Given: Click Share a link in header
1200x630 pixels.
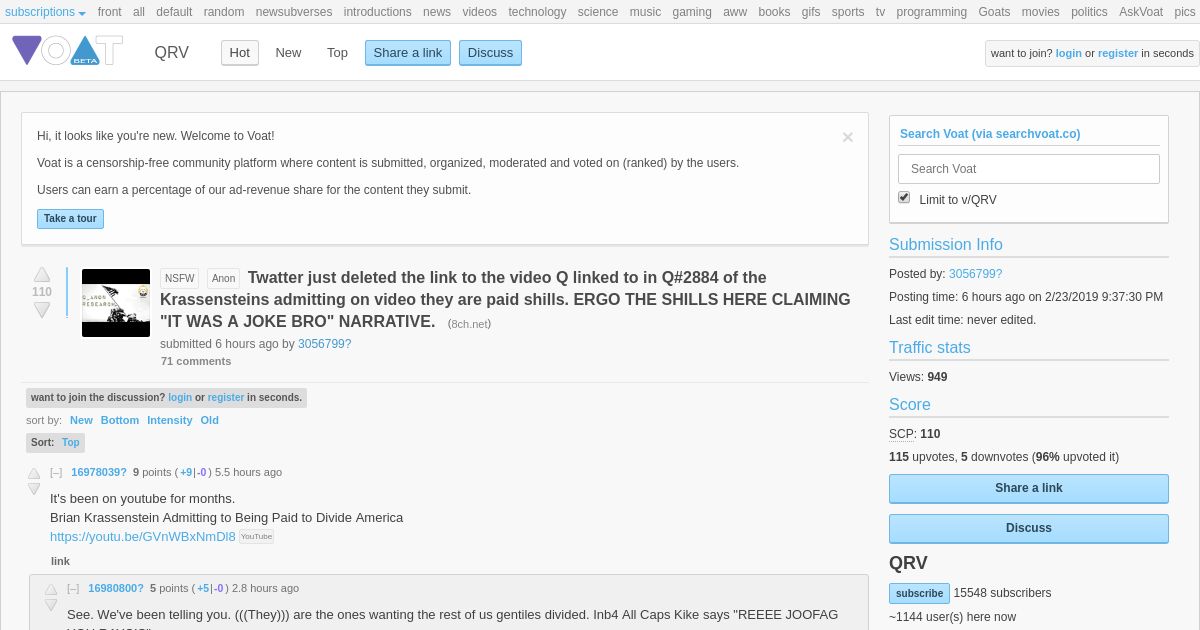Looking at the screenshot, I should [408, 53].
